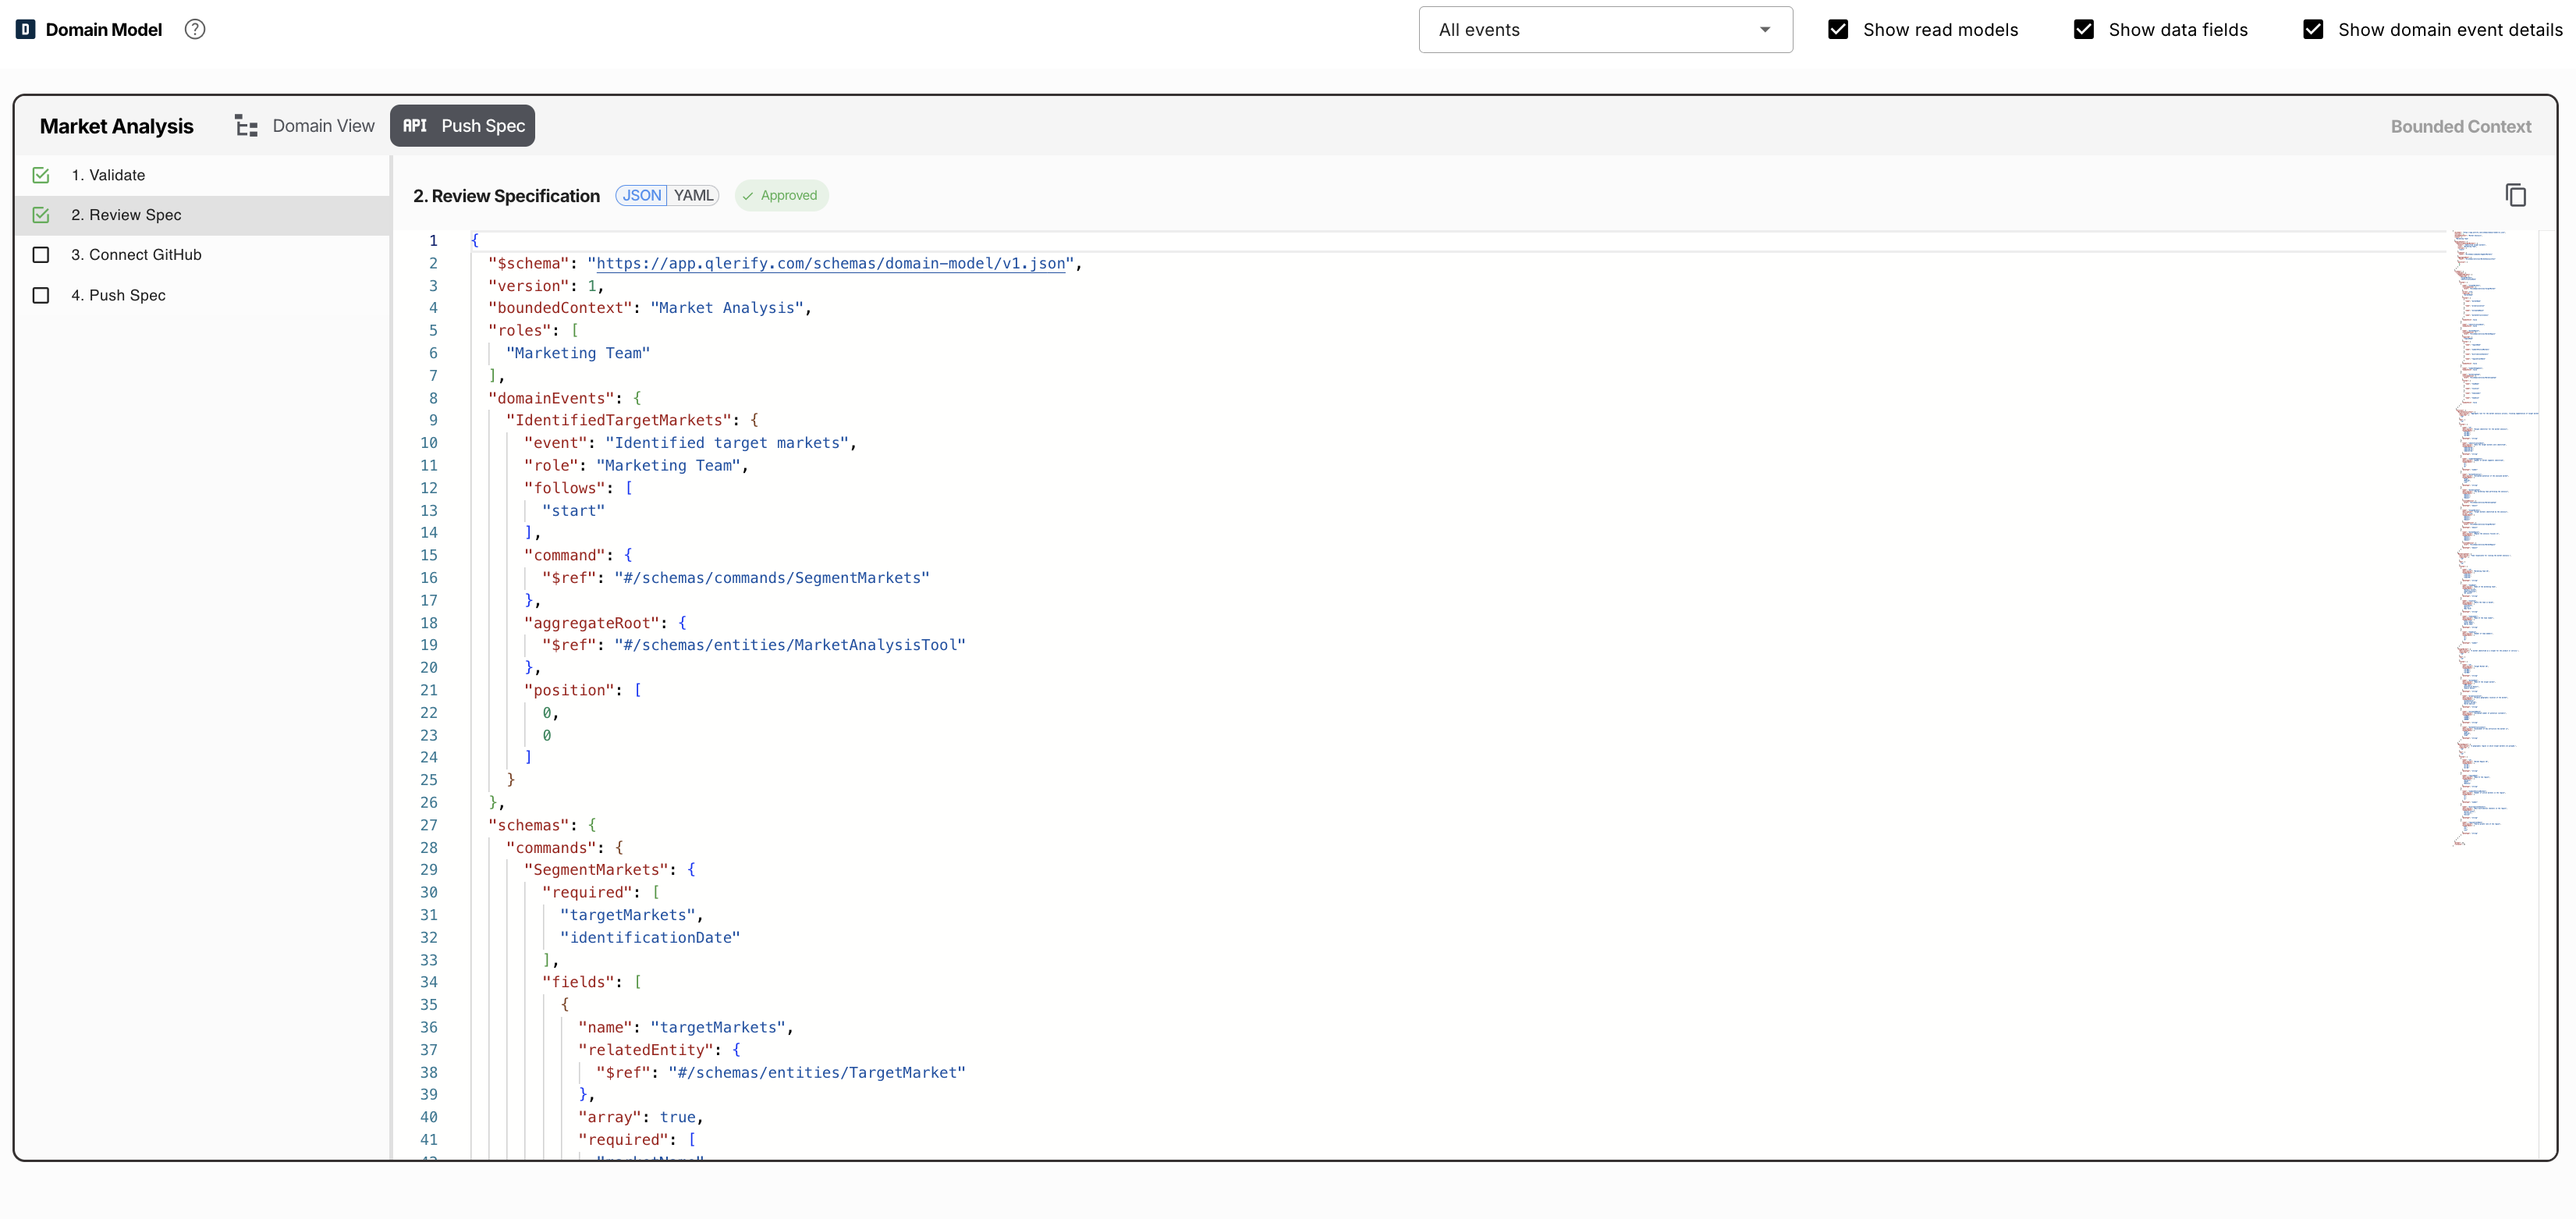Copy specification with the clipboard icon
Screen dimensions: 2576x1219
(2515, 195)
